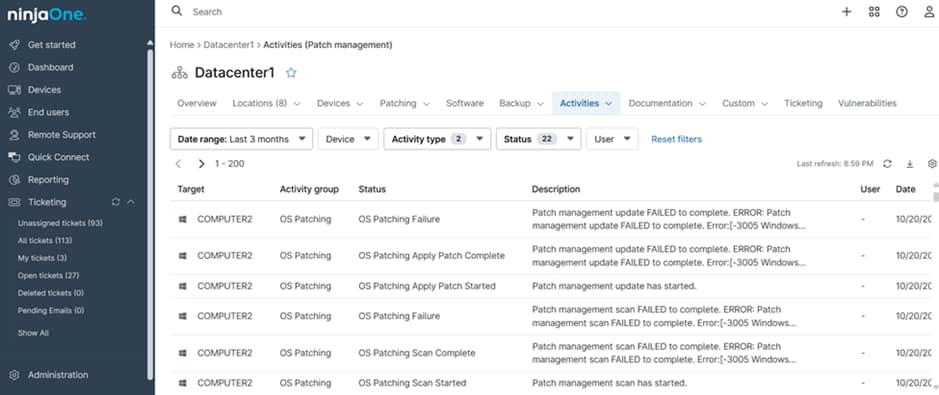Click the Dashboard gauge icon
Screen dimensions: 939x395
[x=14, y=68]
